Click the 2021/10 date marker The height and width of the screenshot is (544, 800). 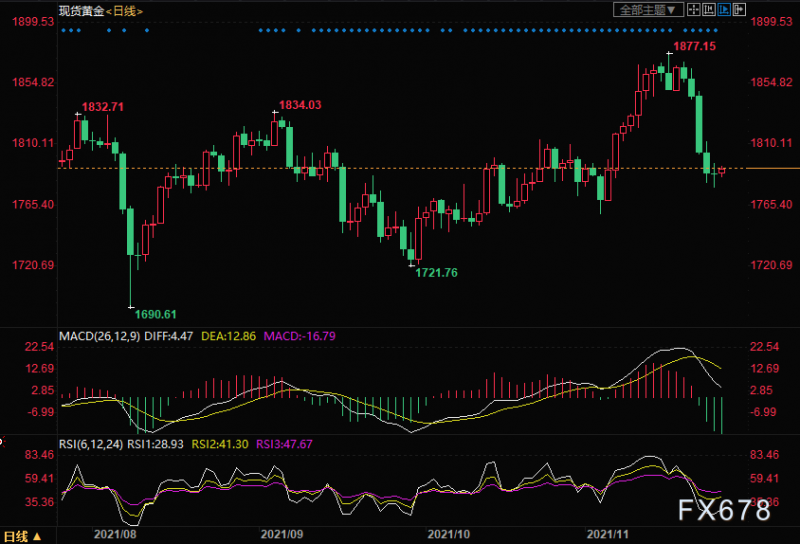click(448, 534)
